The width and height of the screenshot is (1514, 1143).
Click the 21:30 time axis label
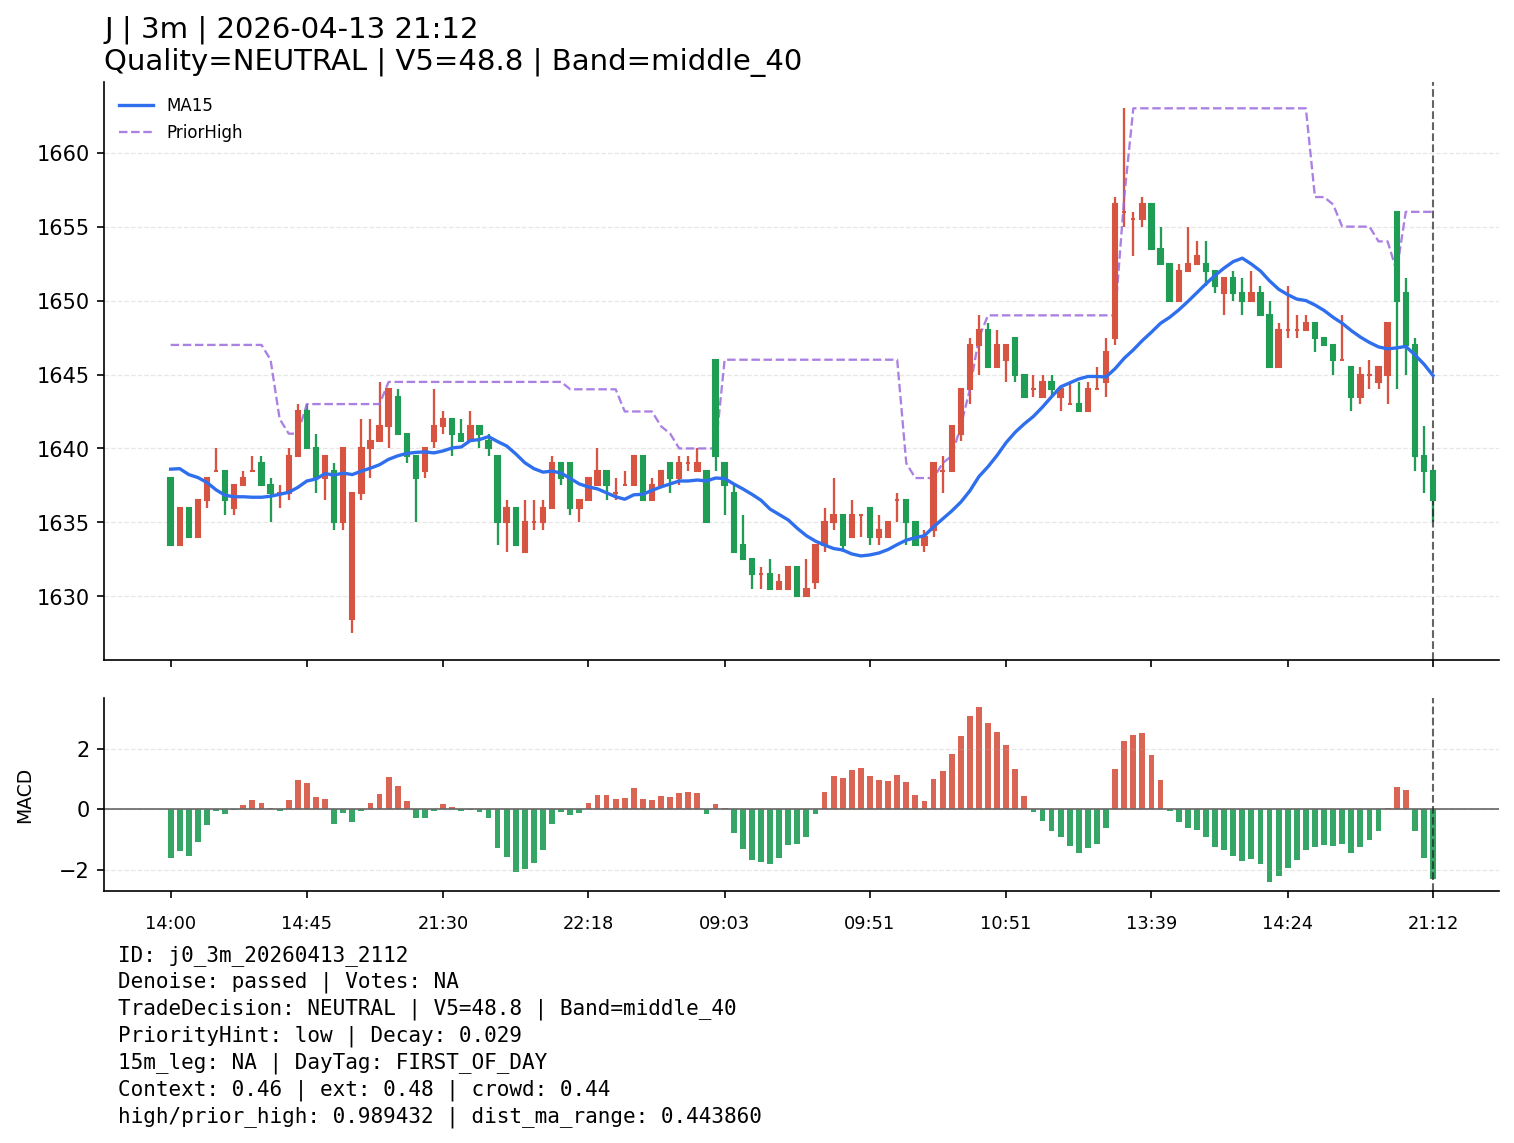click(x=443, y=923)
